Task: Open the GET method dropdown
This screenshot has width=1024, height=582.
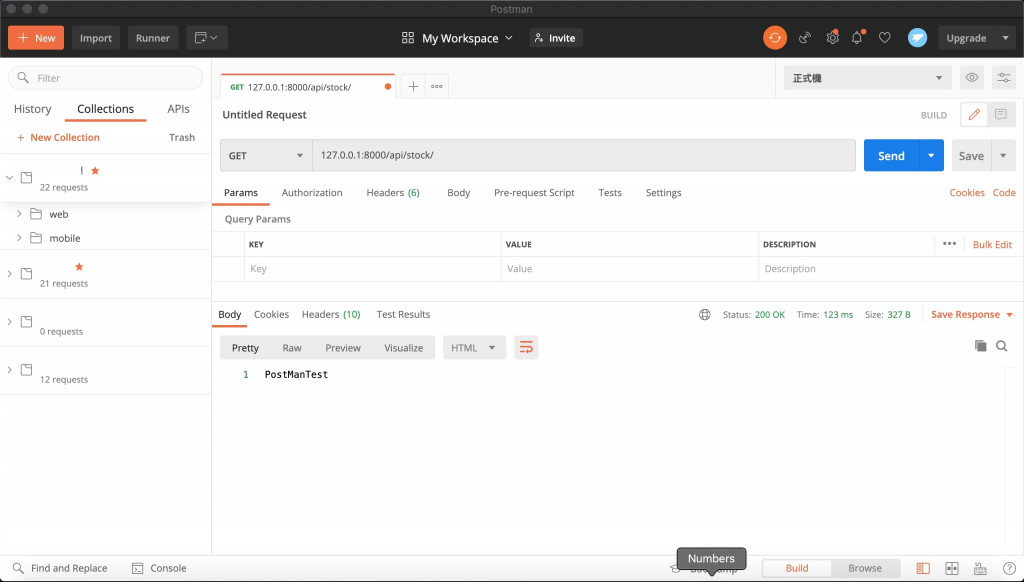Action: (x=266, y=155)
